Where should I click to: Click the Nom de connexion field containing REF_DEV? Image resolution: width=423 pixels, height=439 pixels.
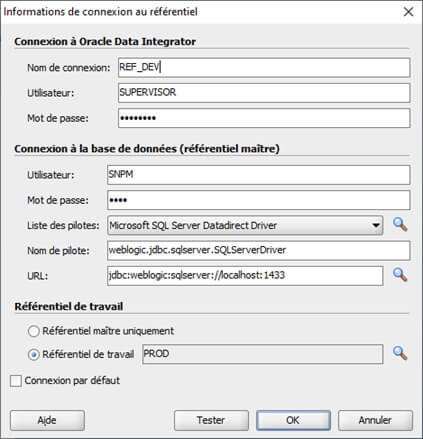(x=264, y=68)
